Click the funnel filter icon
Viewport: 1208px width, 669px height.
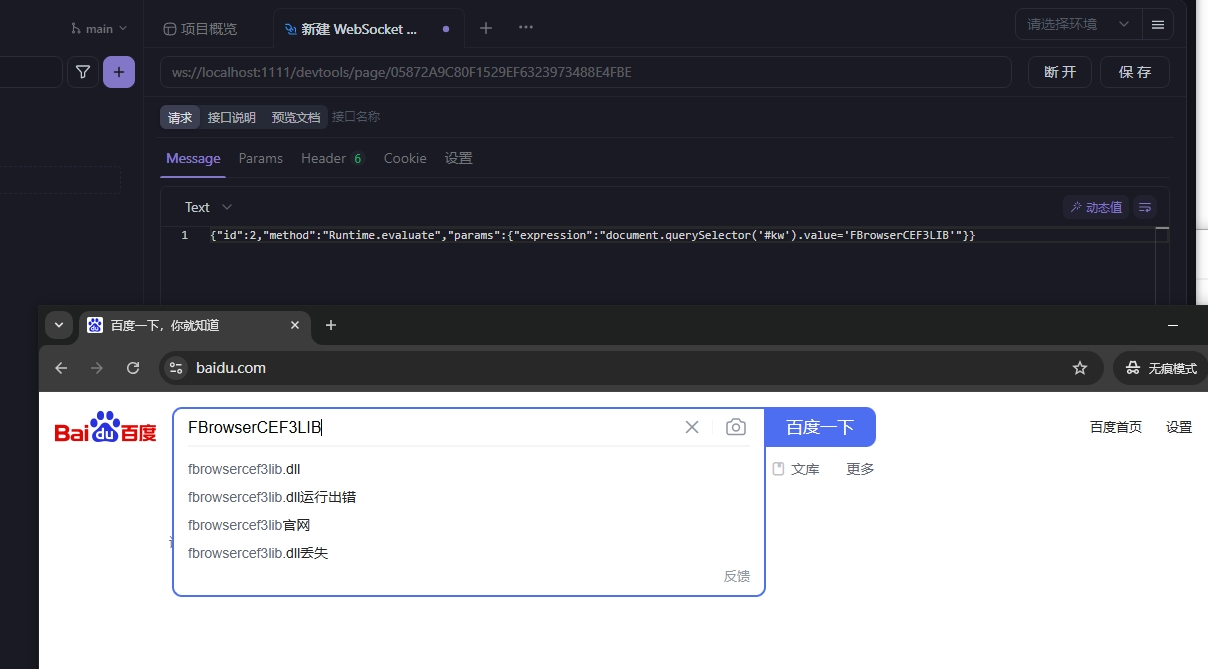(x=83, y=72)
